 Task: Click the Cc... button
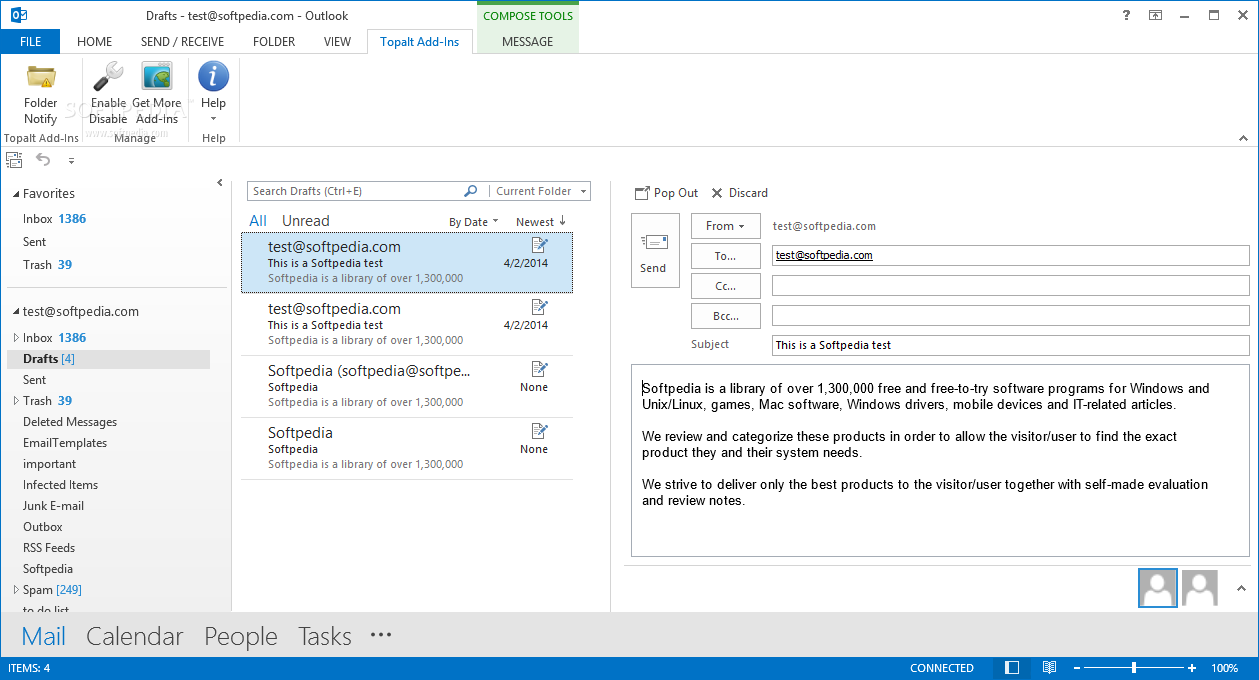(725, 286)
